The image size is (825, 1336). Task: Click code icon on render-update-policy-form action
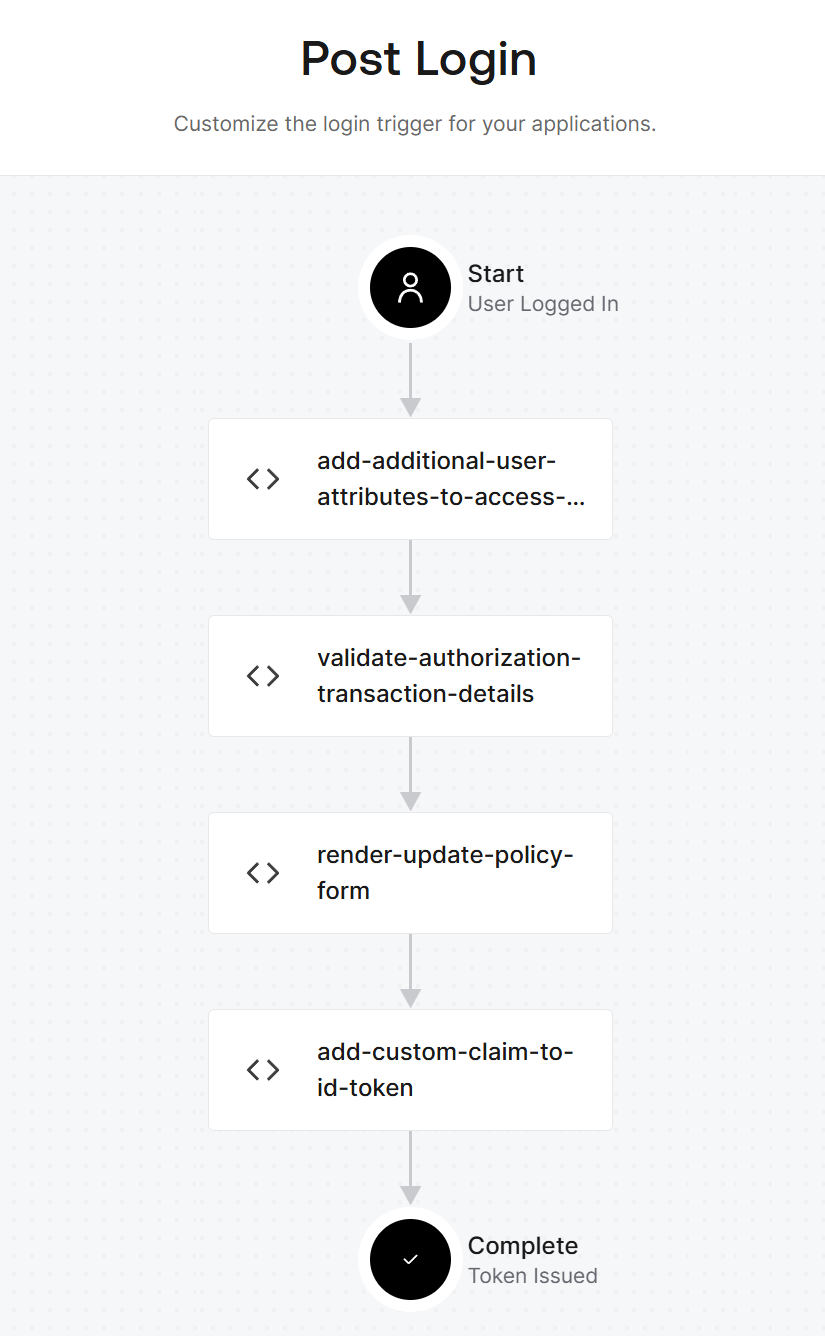(263, 873)
